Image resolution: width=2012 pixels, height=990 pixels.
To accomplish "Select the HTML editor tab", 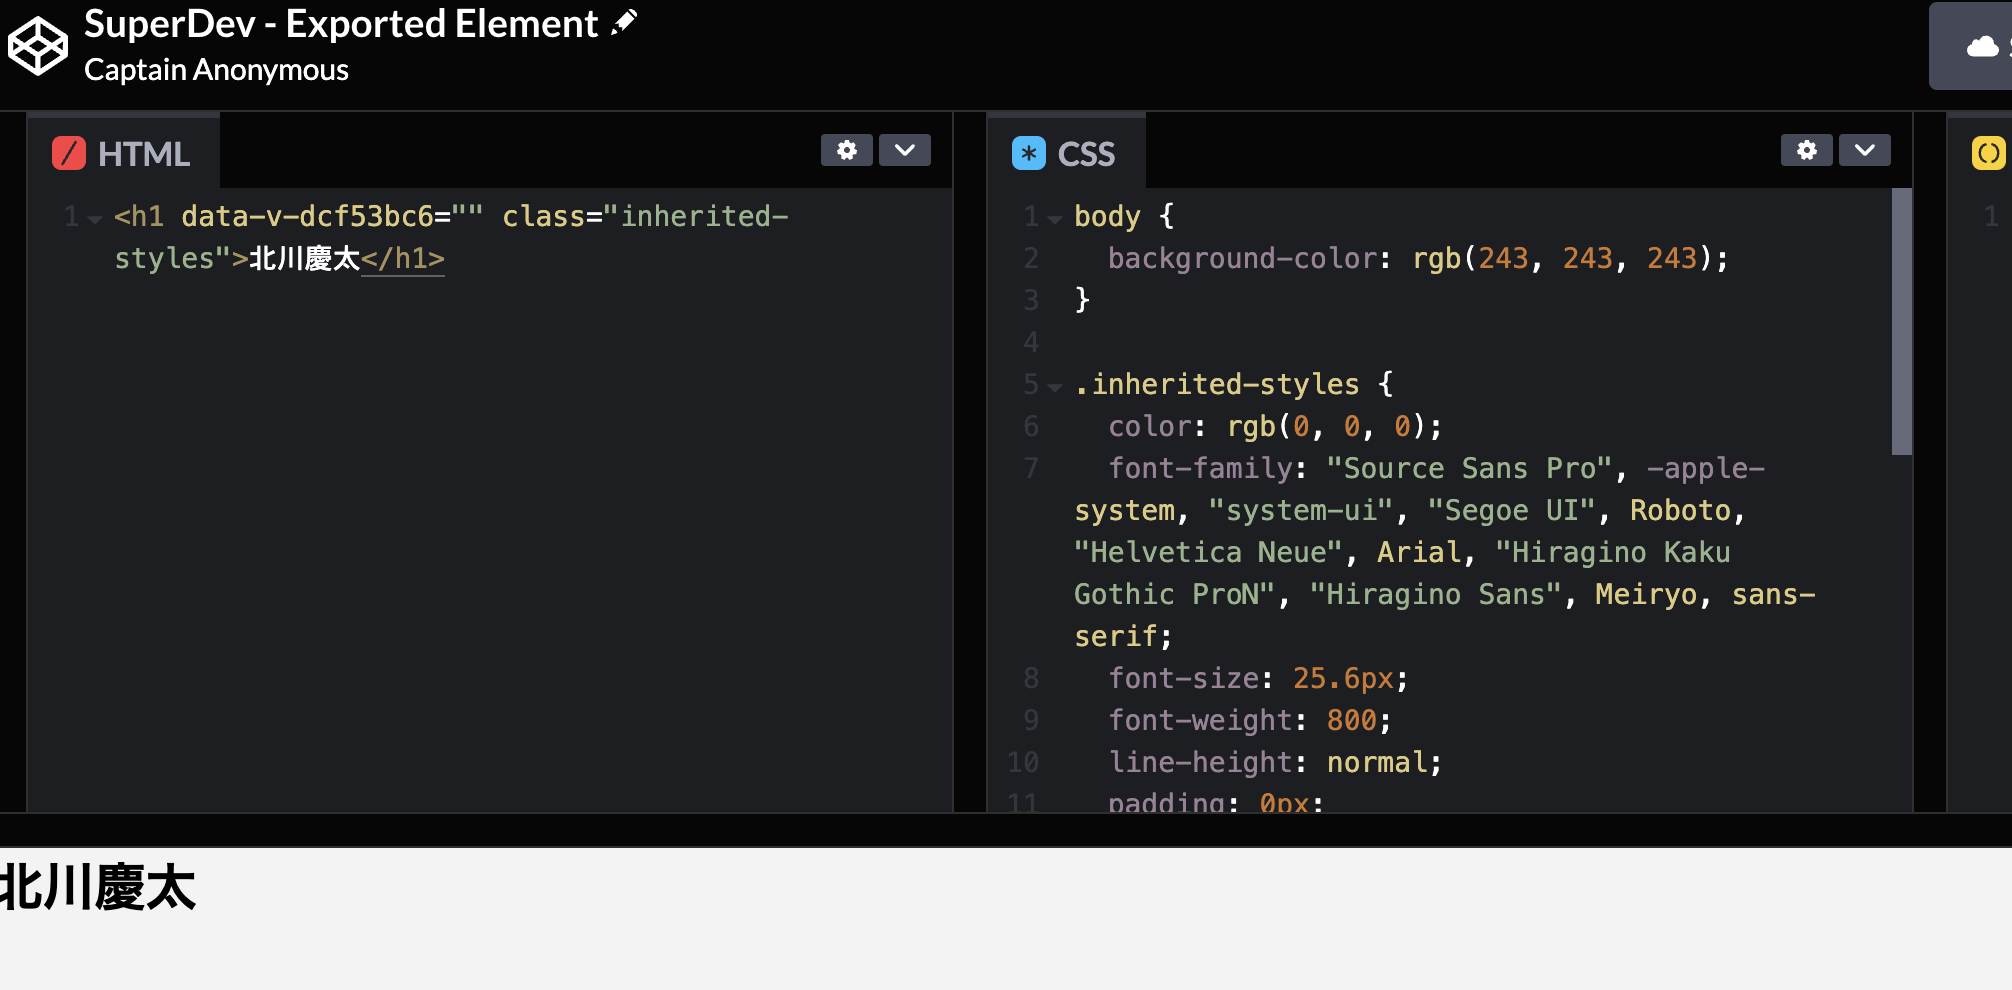I will pyautogui.click(x=123, y=153).
